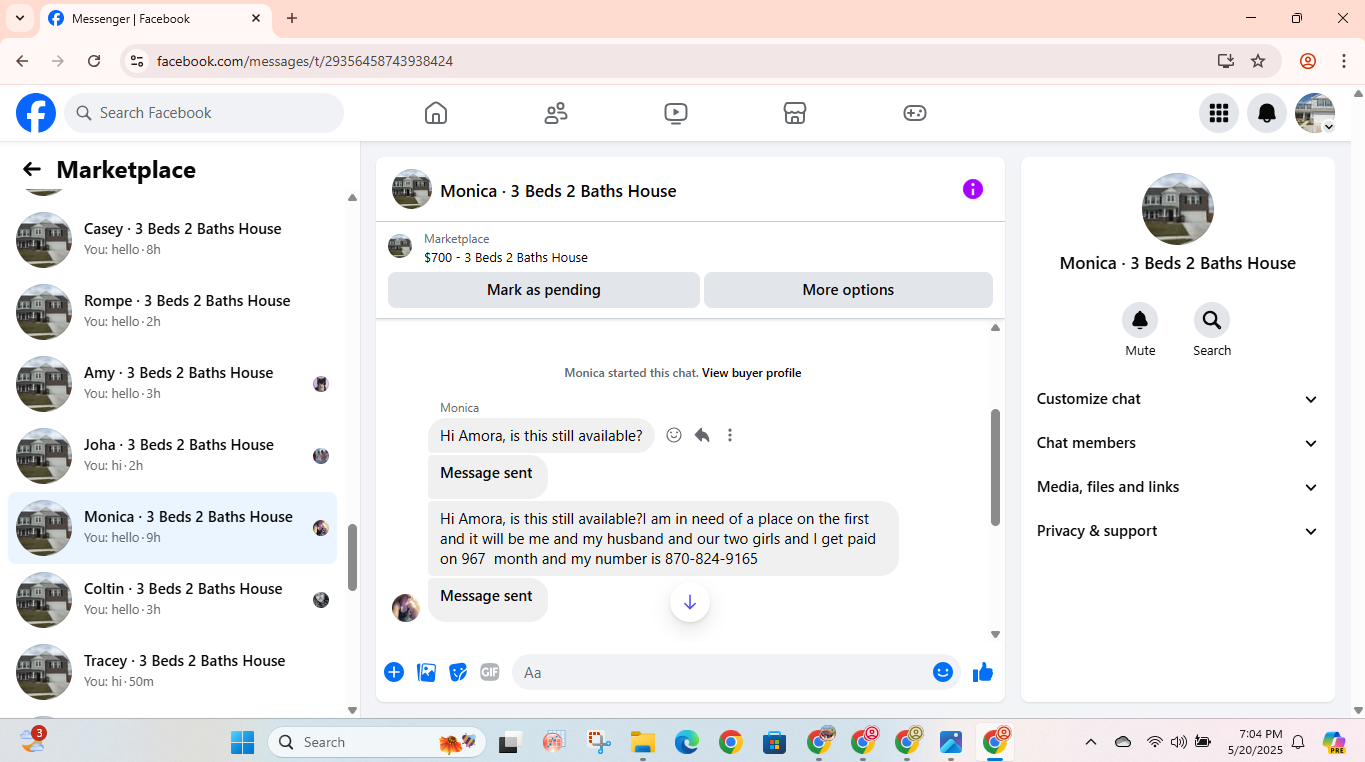Search in conversation with magnifier icon
Screen dimensions: 1365x762
(1212, 320)
